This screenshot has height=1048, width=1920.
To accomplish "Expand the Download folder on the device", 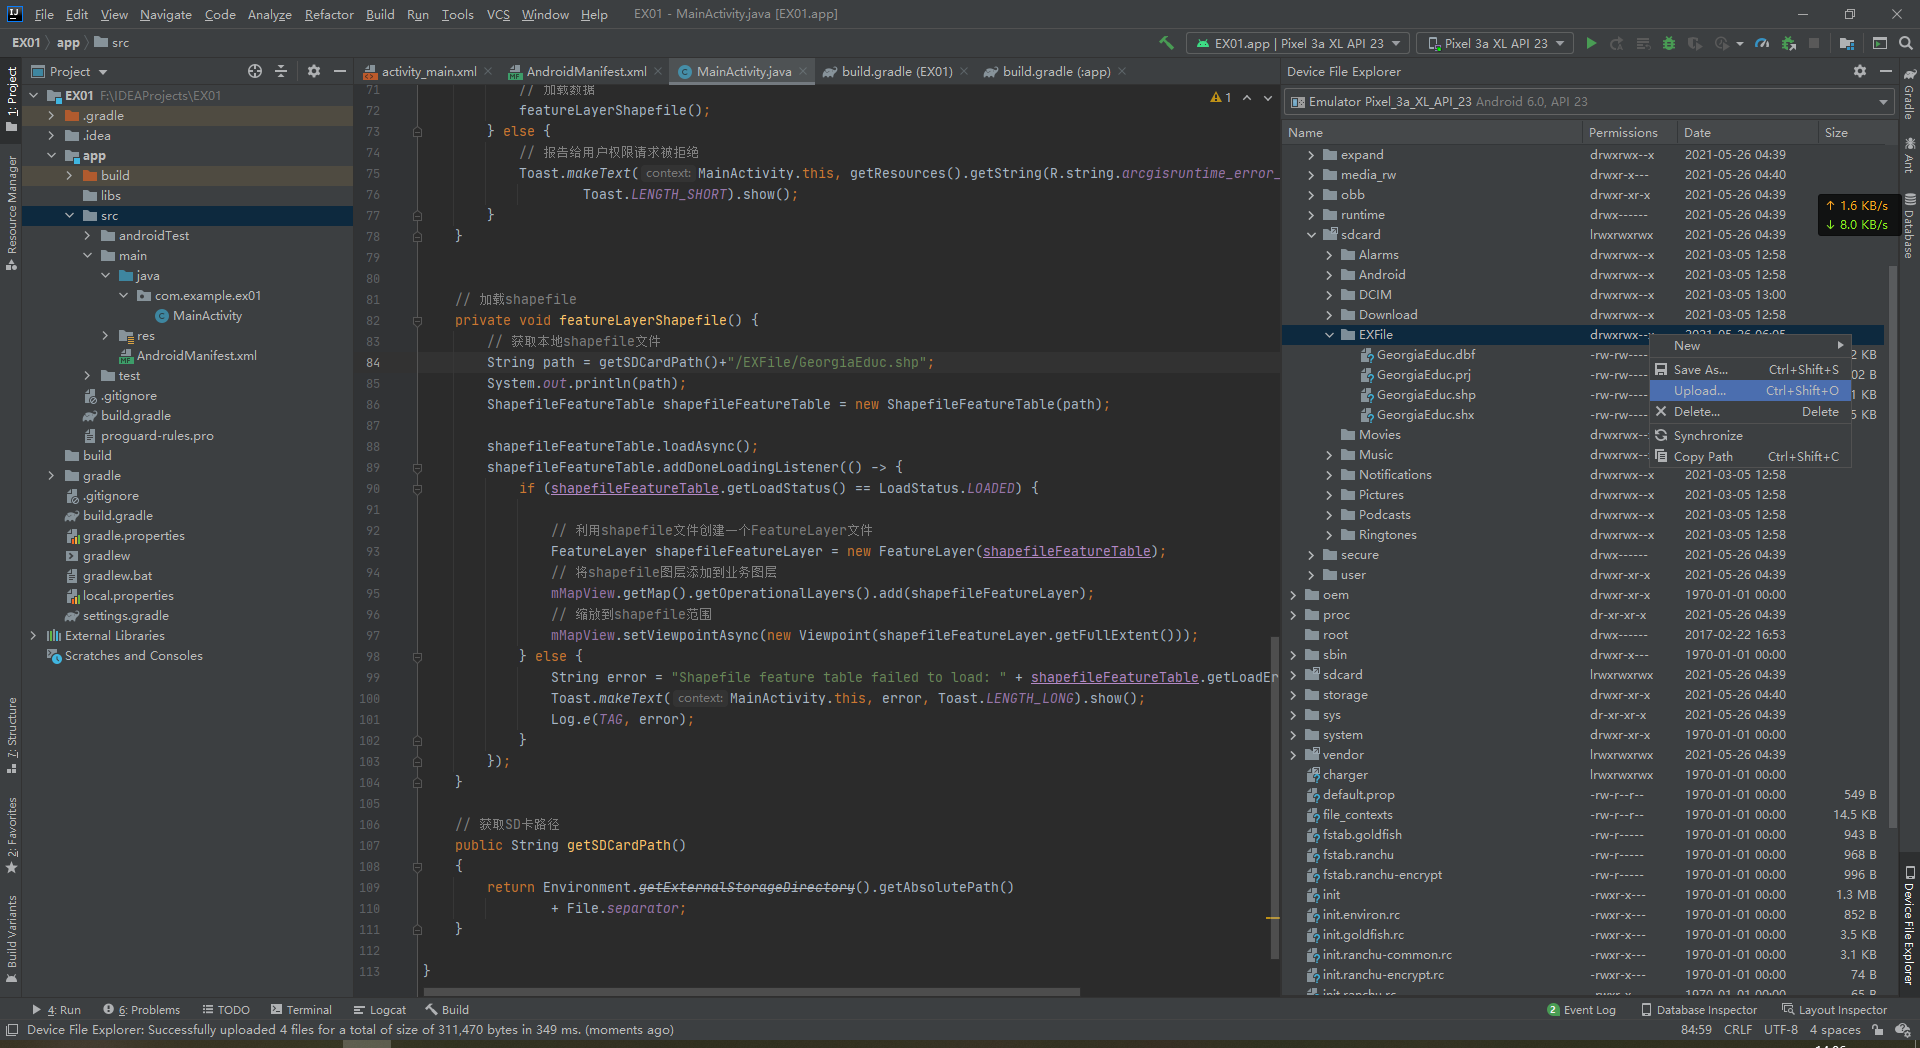I will [x=1329, y=315].
